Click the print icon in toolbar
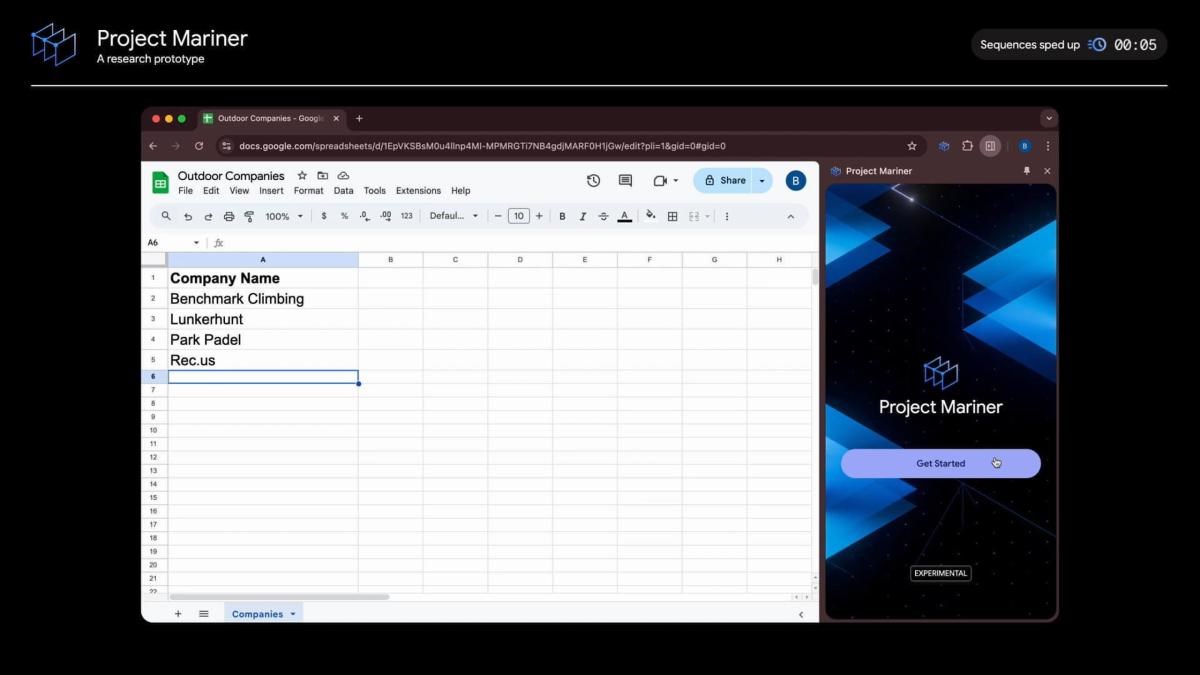Image resolution: width=1200 pixels, height=675 pixels. [x=229, y=216]
